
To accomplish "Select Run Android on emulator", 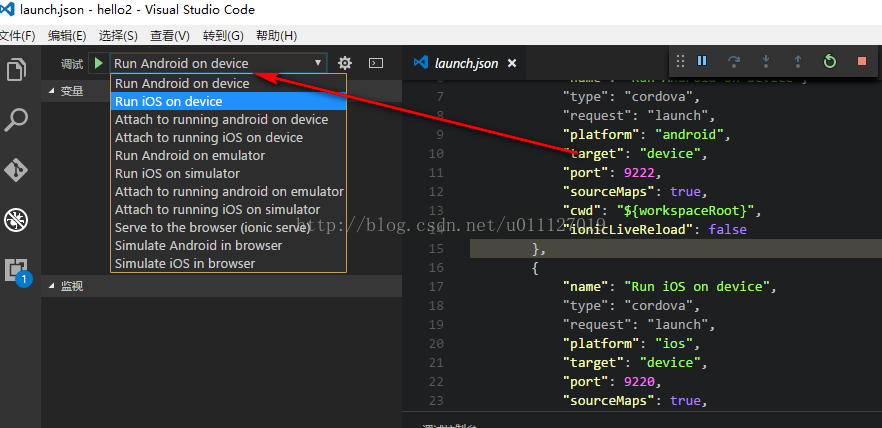I will [228, 155].
